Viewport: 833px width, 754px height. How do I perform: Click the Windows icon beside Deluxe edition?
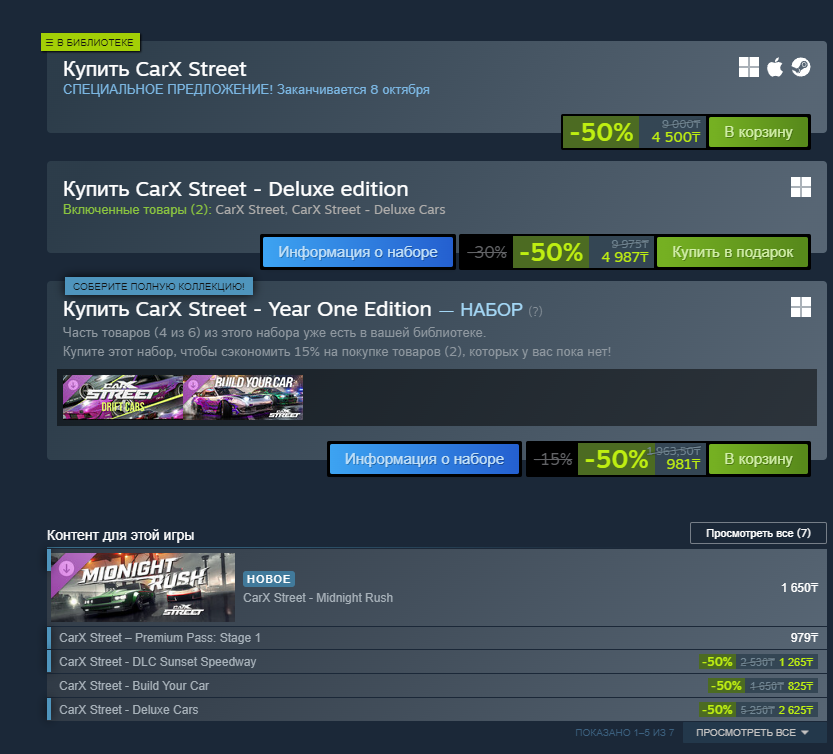[801, 187]
